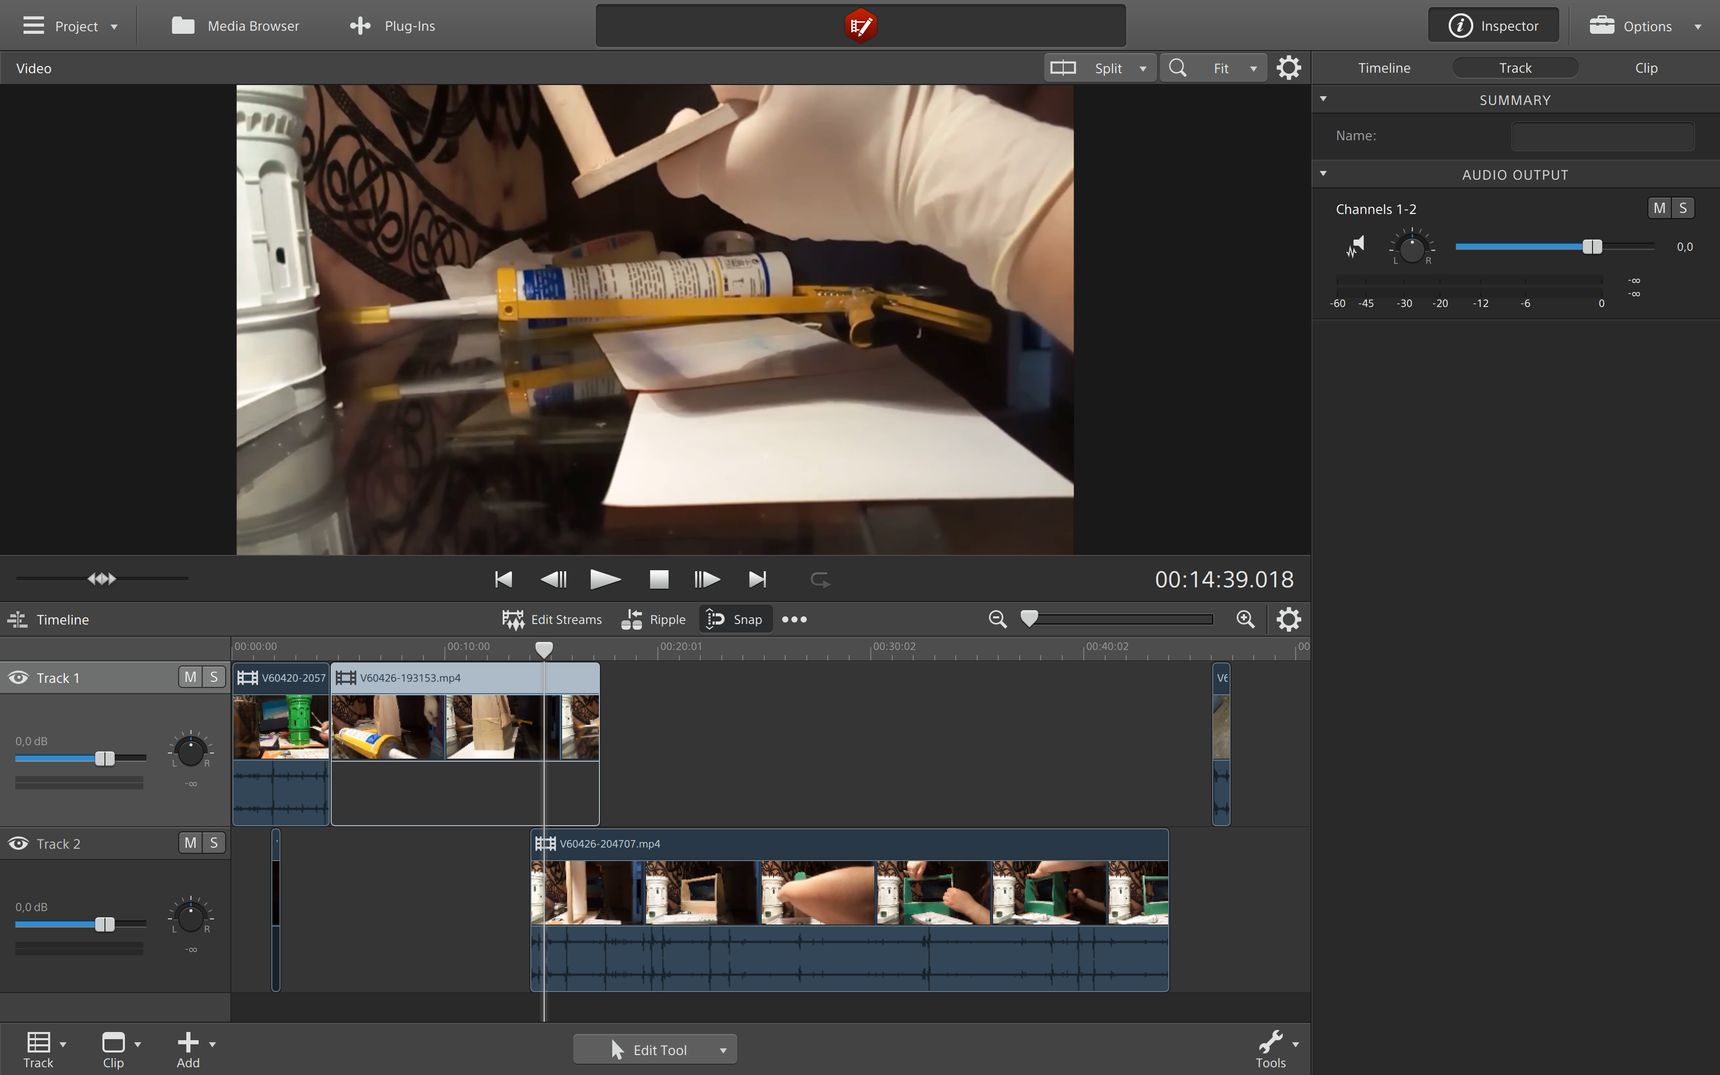Screen dimensions: 1720x1075
Task: Solo Track 1
Action: (x=214, y=677)
